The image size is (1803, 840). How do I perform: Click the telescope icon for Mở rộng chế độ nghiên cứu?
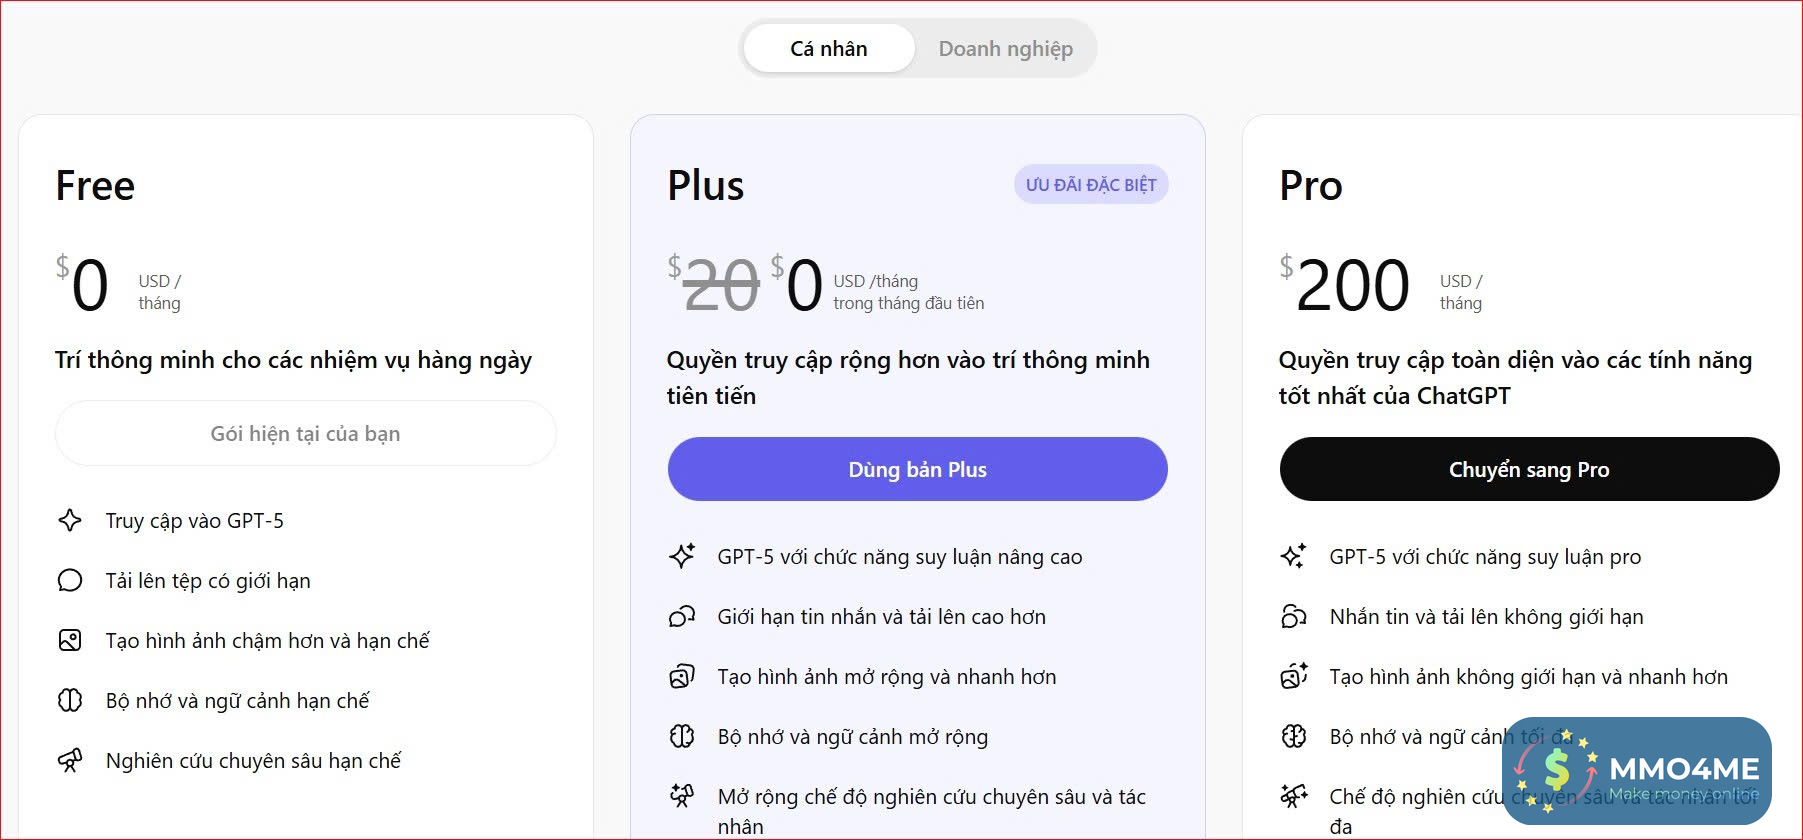[x=682, y=796]
